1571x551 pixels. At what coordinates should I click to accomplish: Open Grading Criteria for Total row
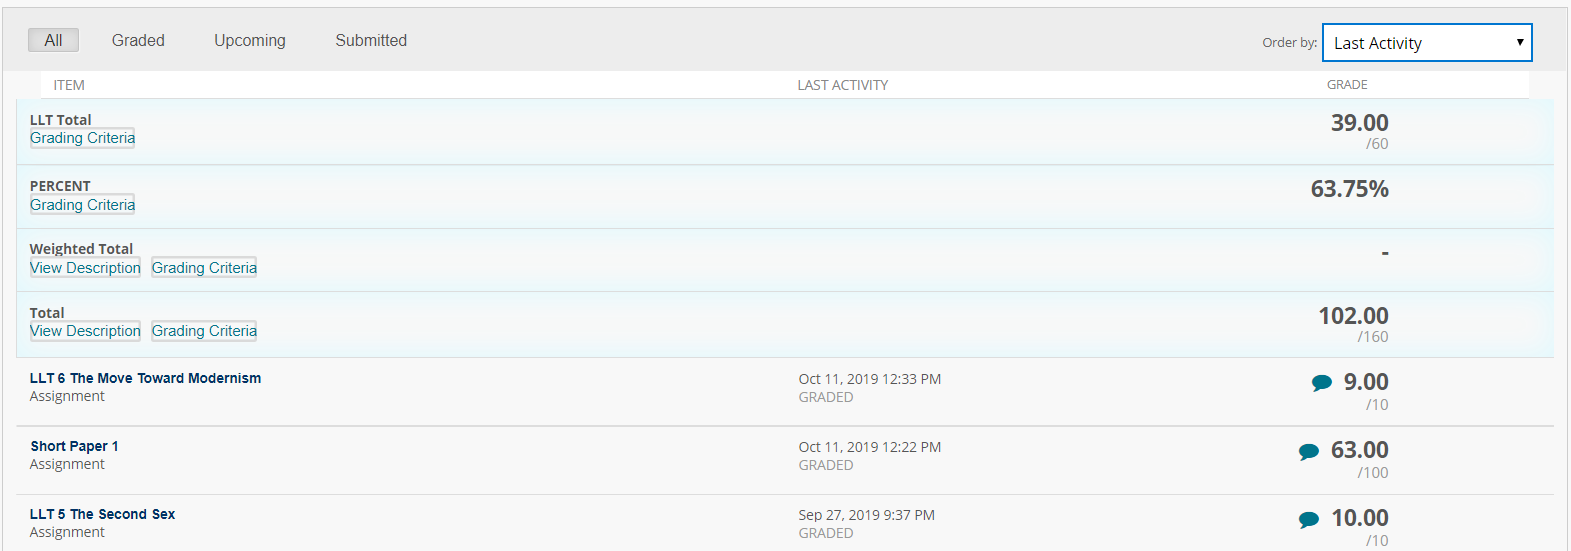pos(204,331)
